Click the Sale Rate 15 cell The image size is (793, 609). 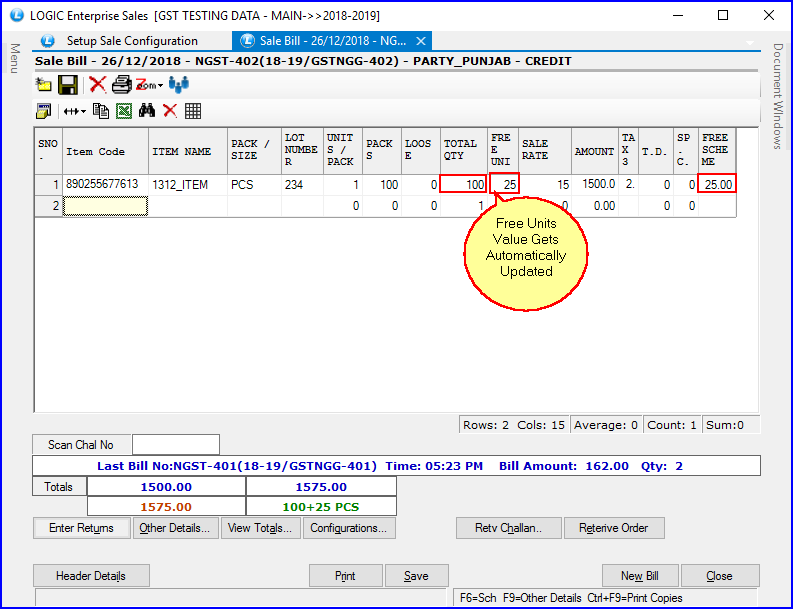tap(545, 185)
